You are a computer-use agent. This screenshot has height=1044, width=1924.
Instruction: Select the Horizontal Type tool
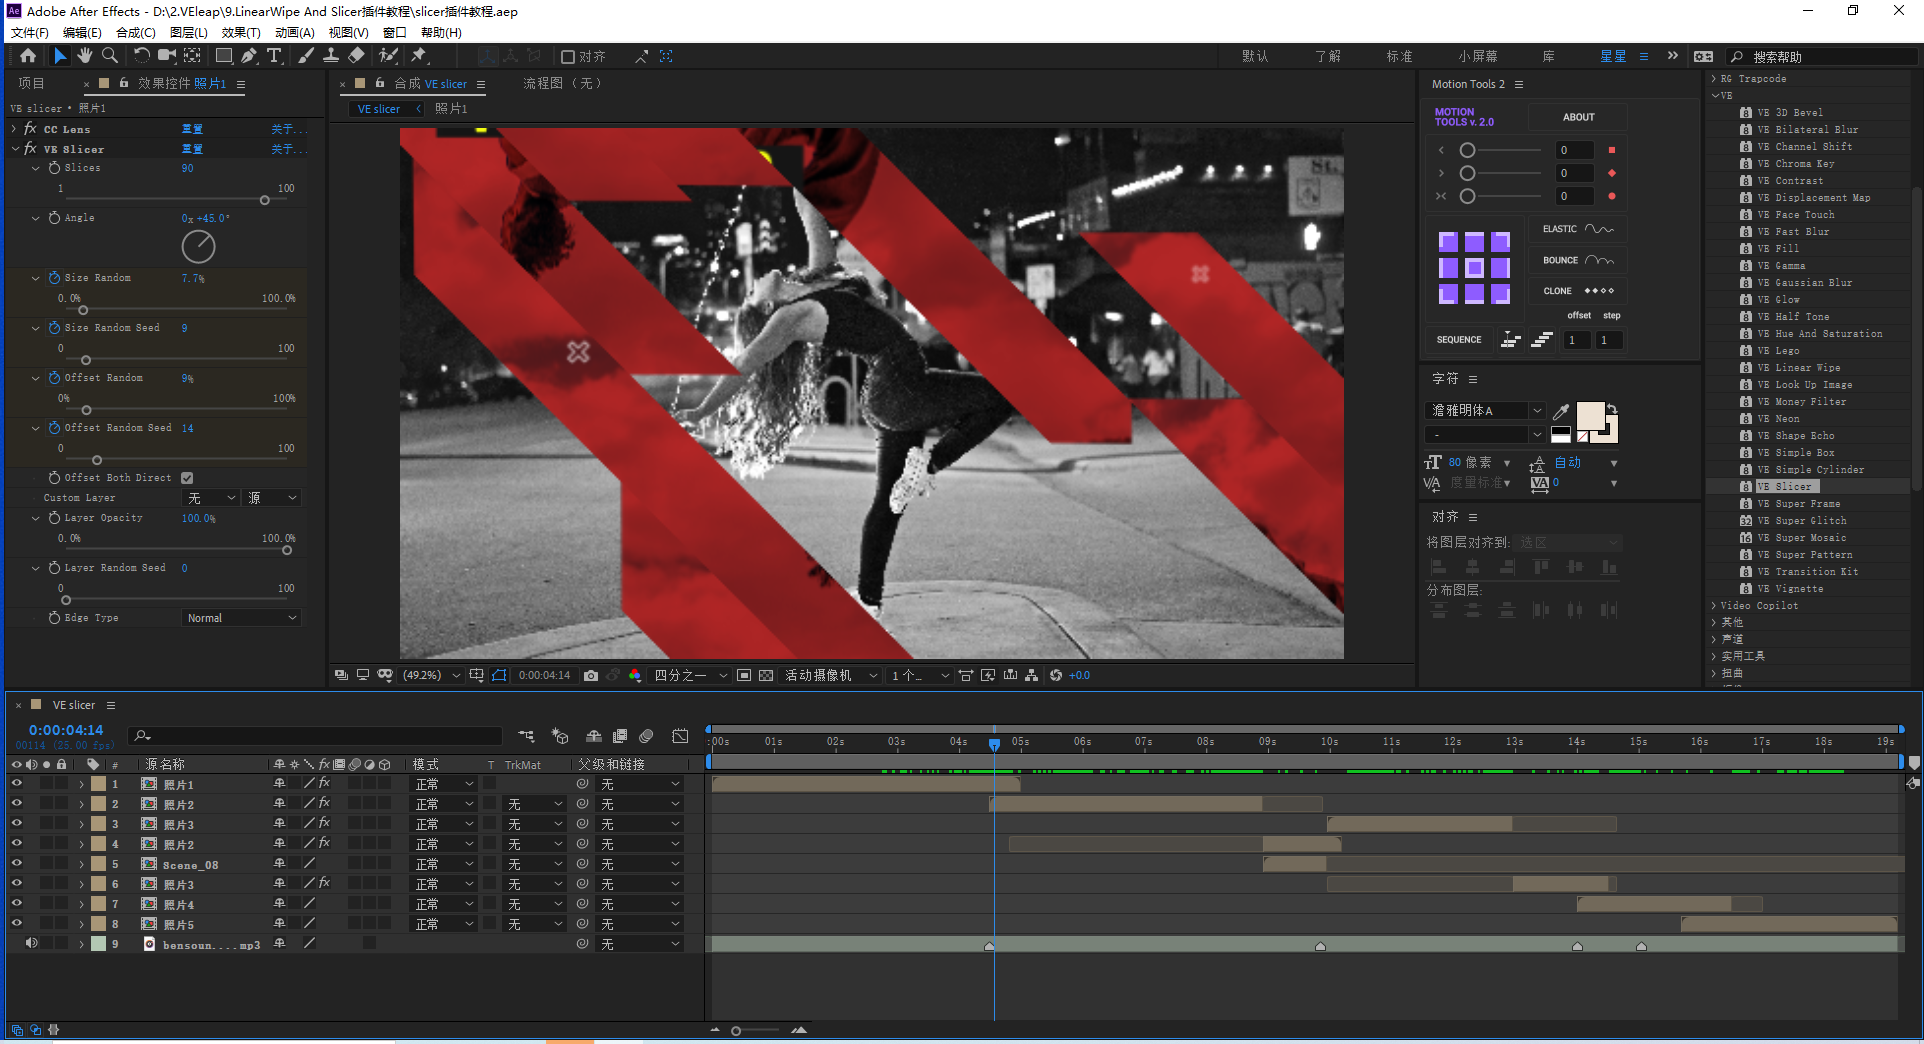274,56
